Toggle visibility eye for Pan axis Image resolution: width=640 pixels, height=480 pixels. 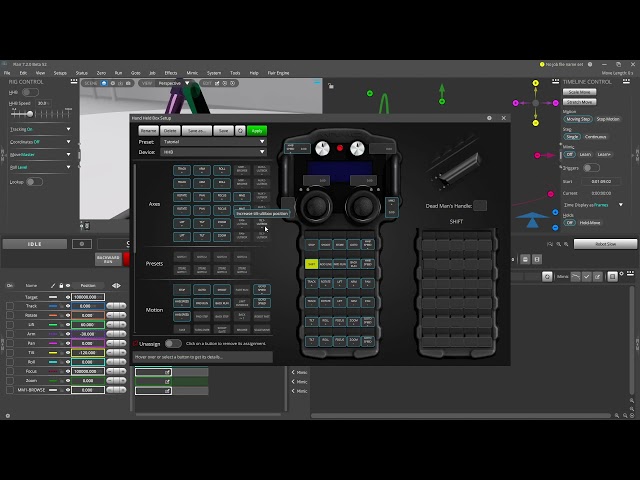tap(68, 343)
